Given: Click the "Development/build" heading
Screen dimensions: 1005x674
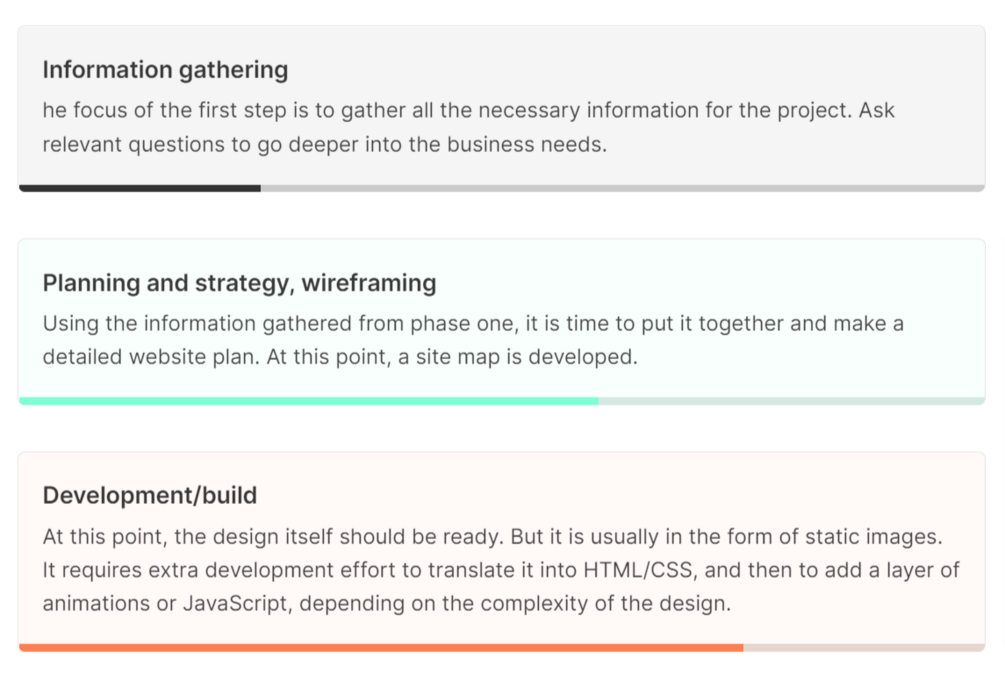Looking at the screenshot, I should pyautogui.click(x=150, y=496).
